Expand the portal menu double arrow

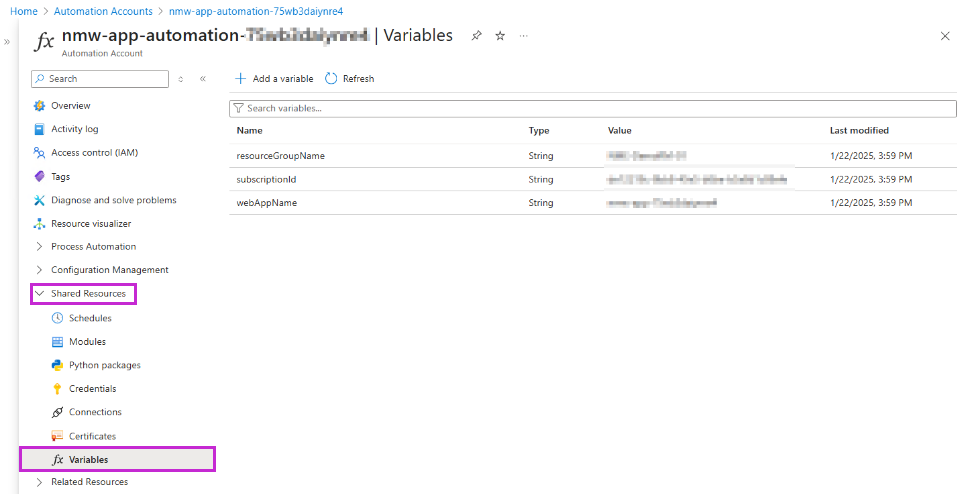[x=7, y=42]
